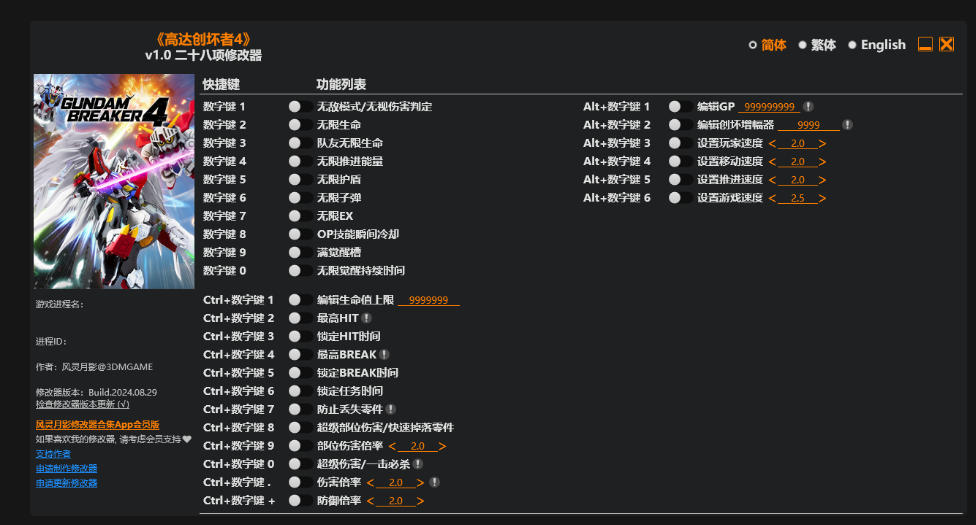Enable 无限觉醒持续时间 toggle
The width and height of the screenshot is (976, 525).
tap(300, 270)
